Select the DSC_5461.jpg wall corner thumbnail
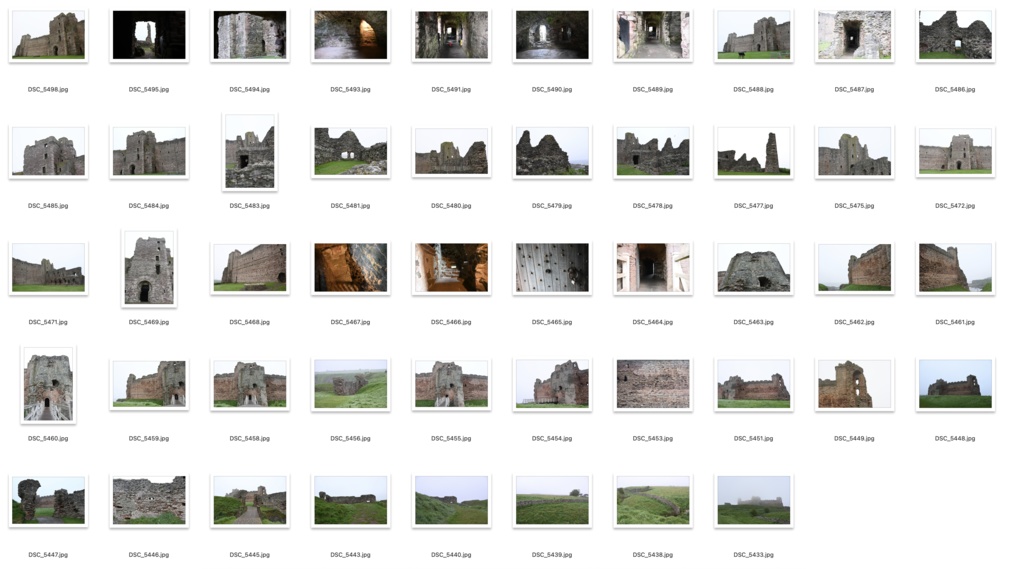 (955, 268)
